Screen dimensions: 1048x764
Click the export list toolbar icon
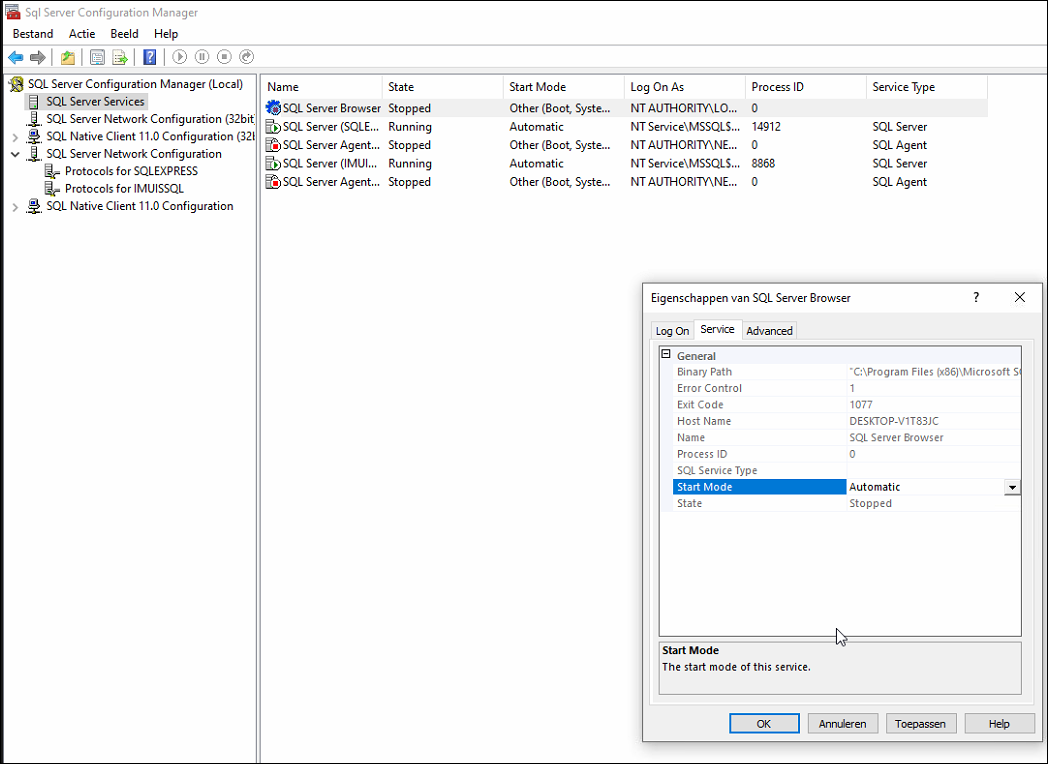pyautogui.click(x=120, y=57)
